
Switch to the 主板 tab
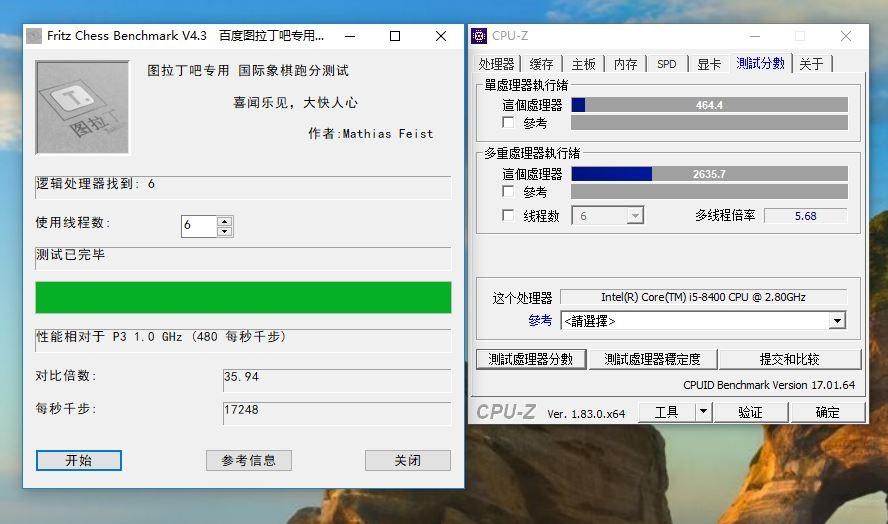[x=583, y=64]
